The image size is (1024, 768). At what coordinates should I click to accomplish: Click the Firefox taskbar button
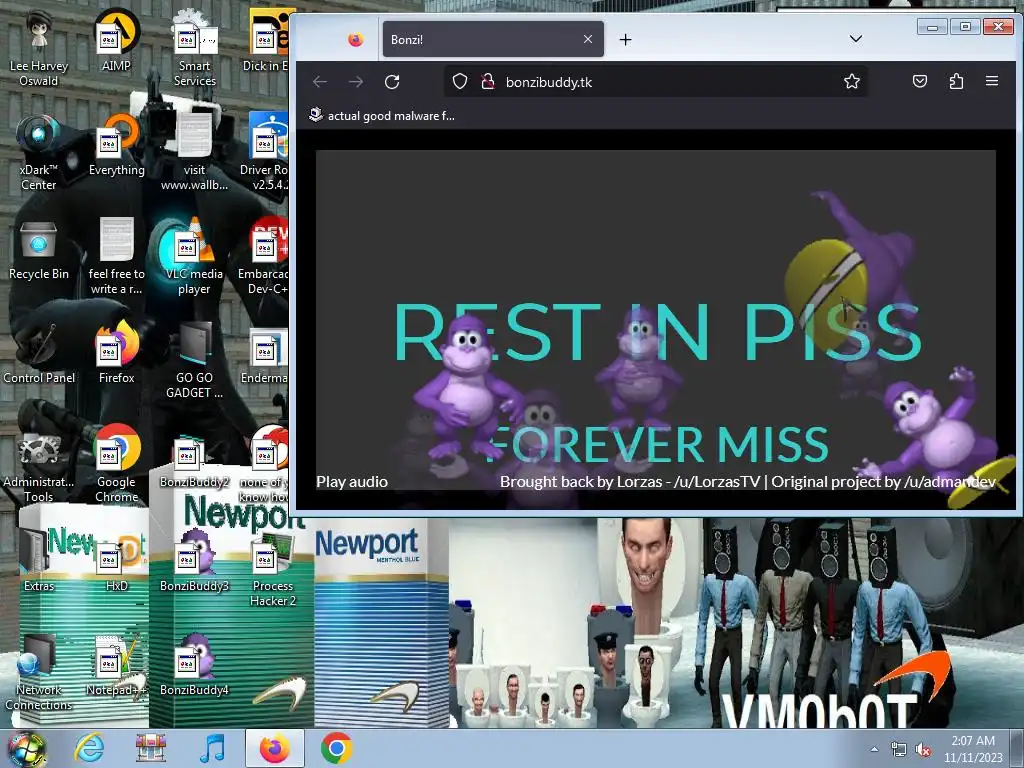pos(275,748)
